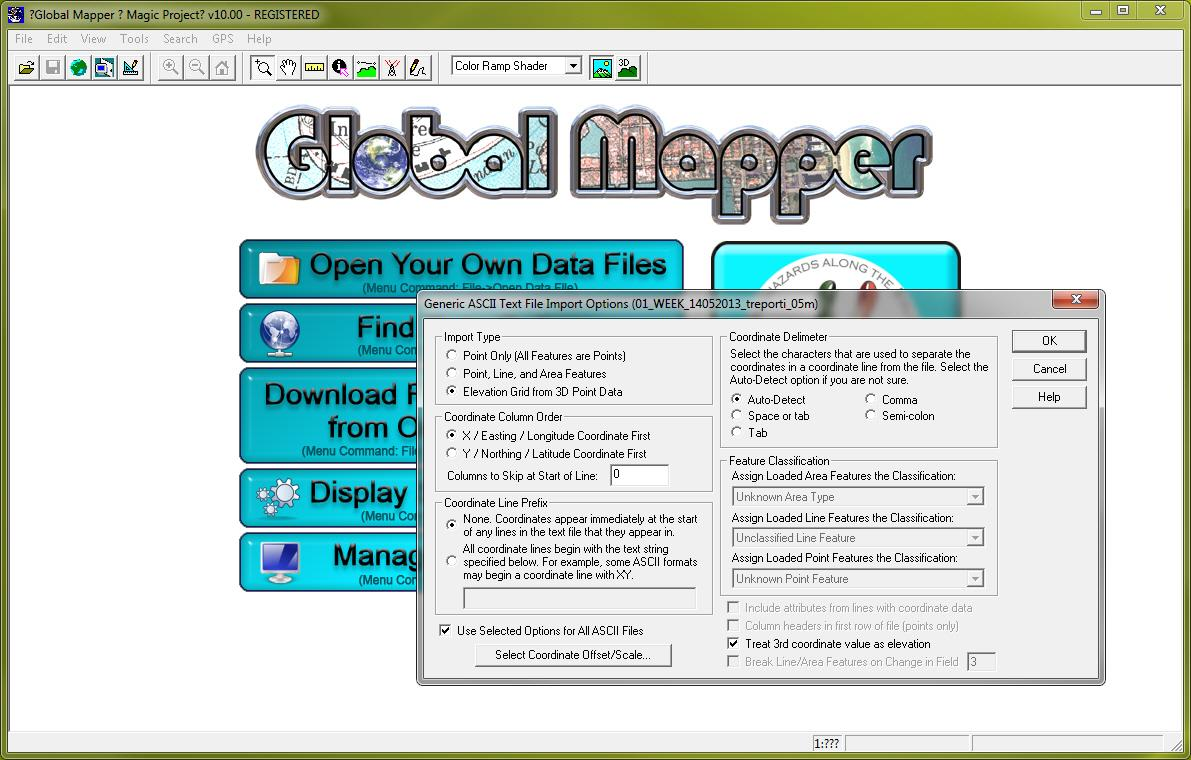Close the ASCII import options dialog
Screen dimensions: 1191x760
tap(1076, 299)
